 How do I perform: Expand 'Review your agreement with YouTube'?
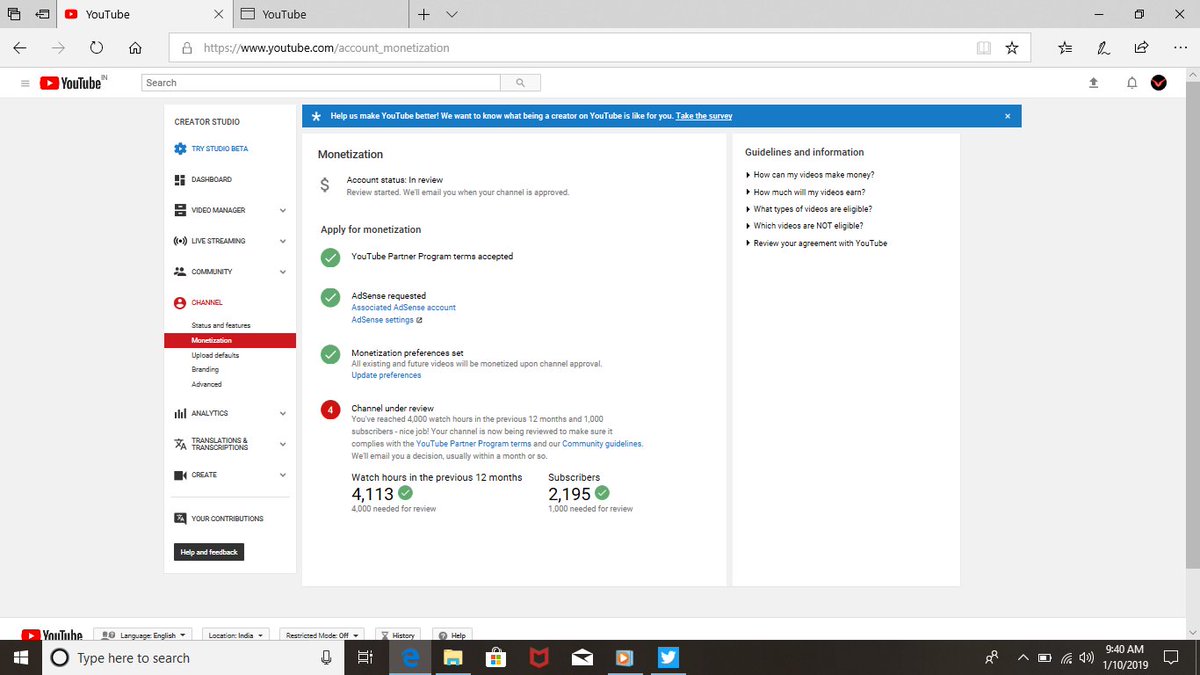[x=817, y=243]
